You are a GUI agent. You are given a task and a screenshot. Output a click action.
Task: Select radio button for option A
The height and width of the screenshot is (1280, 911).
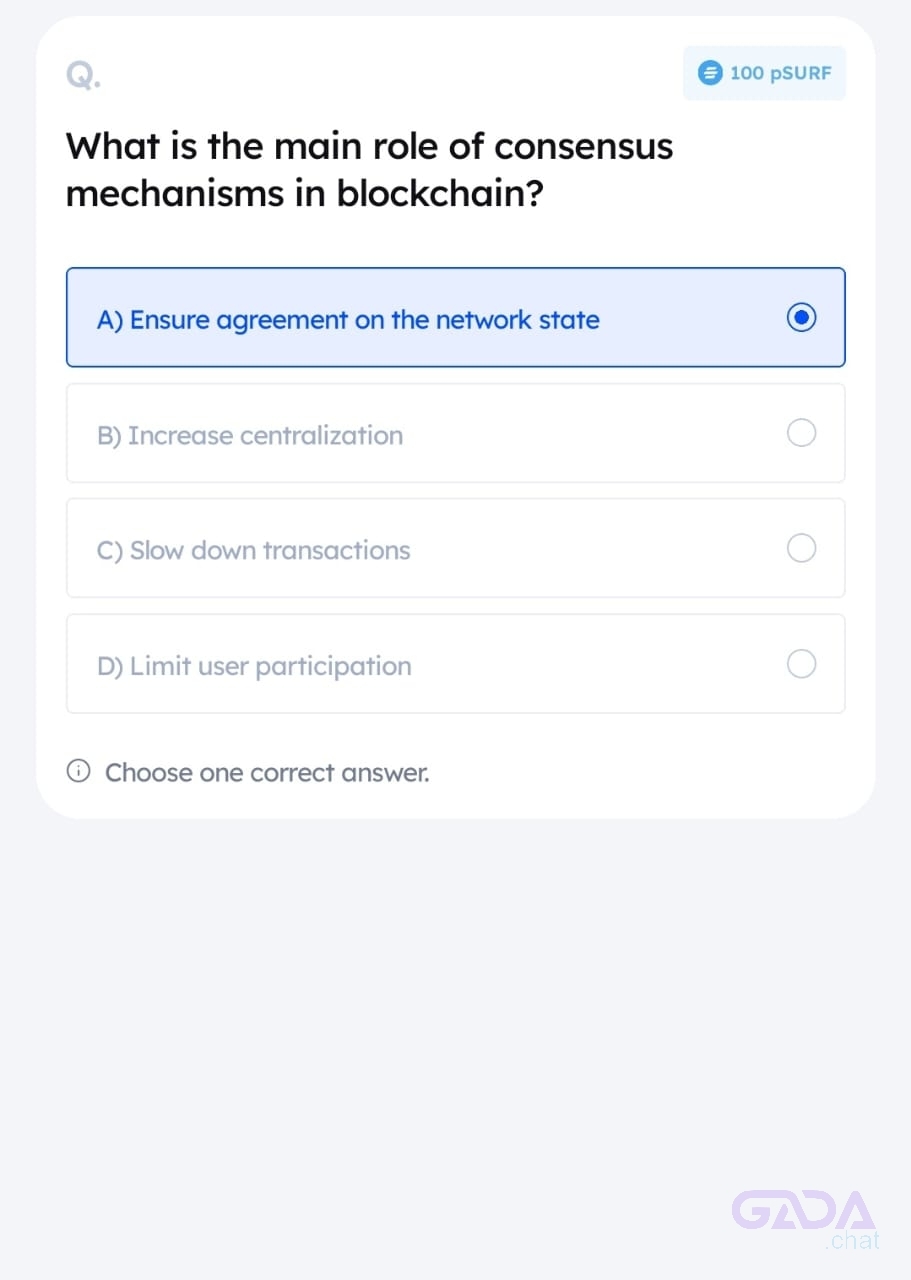pyautogui.click(x=802, y=318)
